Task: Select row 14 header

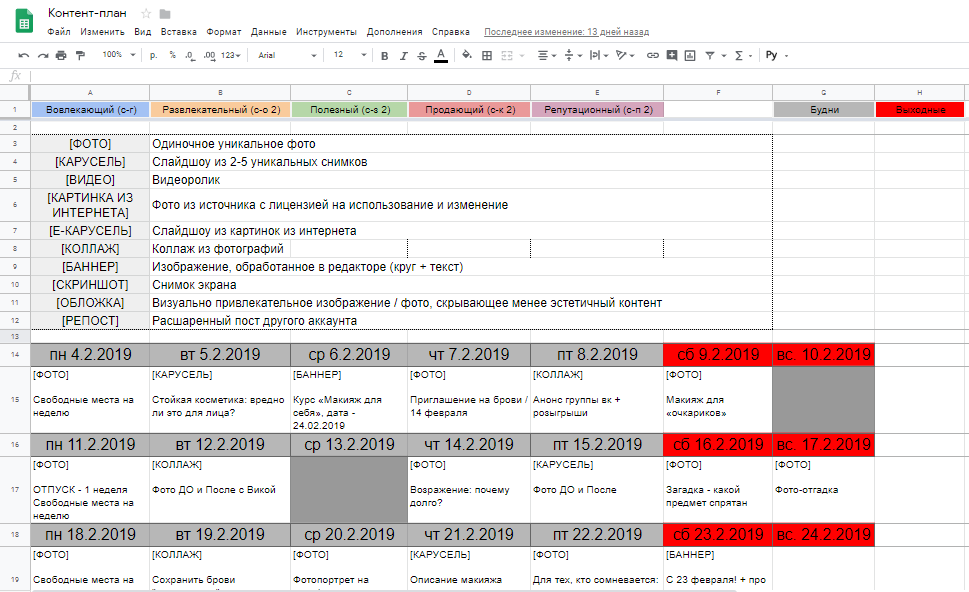Action: 15,355
